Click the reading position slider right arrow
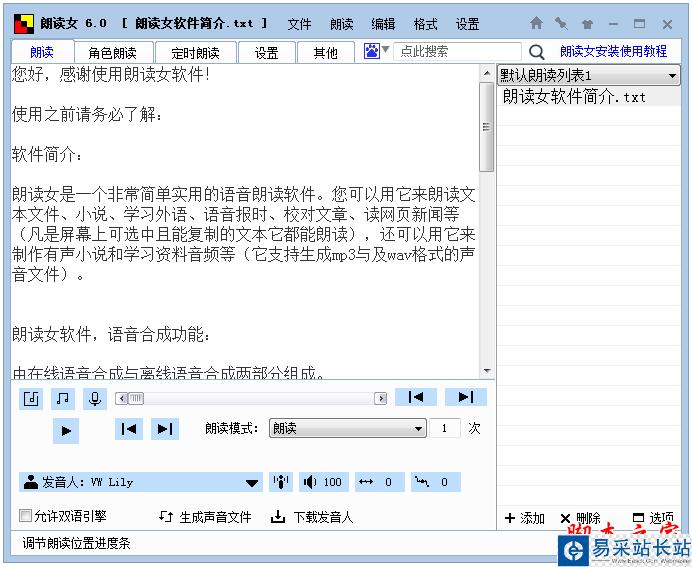Screen dimensions: 692x567 click(380, 398)
